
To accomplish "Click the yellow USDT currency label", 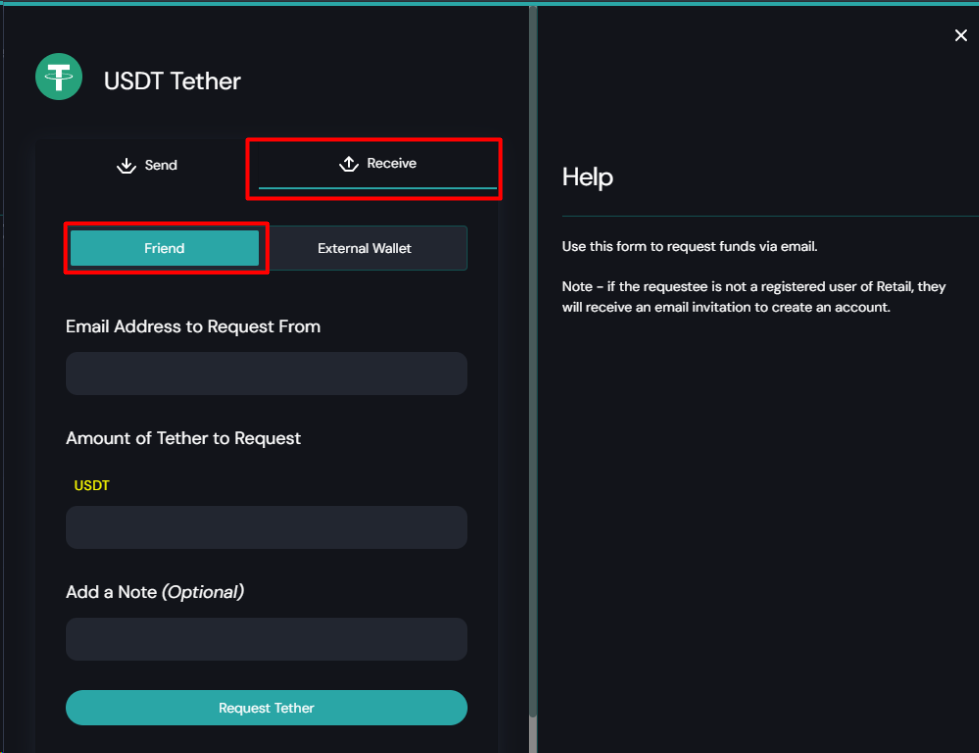I will pos(92,485).
